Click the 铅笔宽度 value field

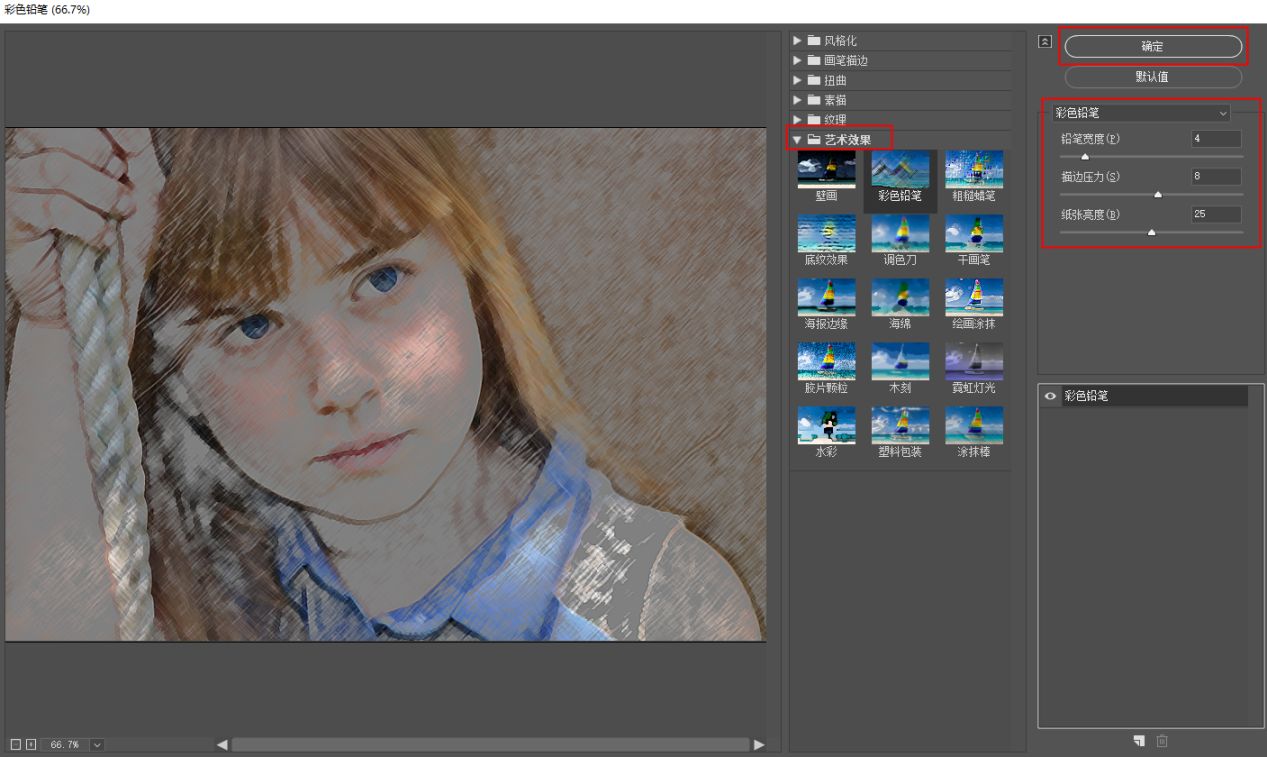tap(1215, 139)
